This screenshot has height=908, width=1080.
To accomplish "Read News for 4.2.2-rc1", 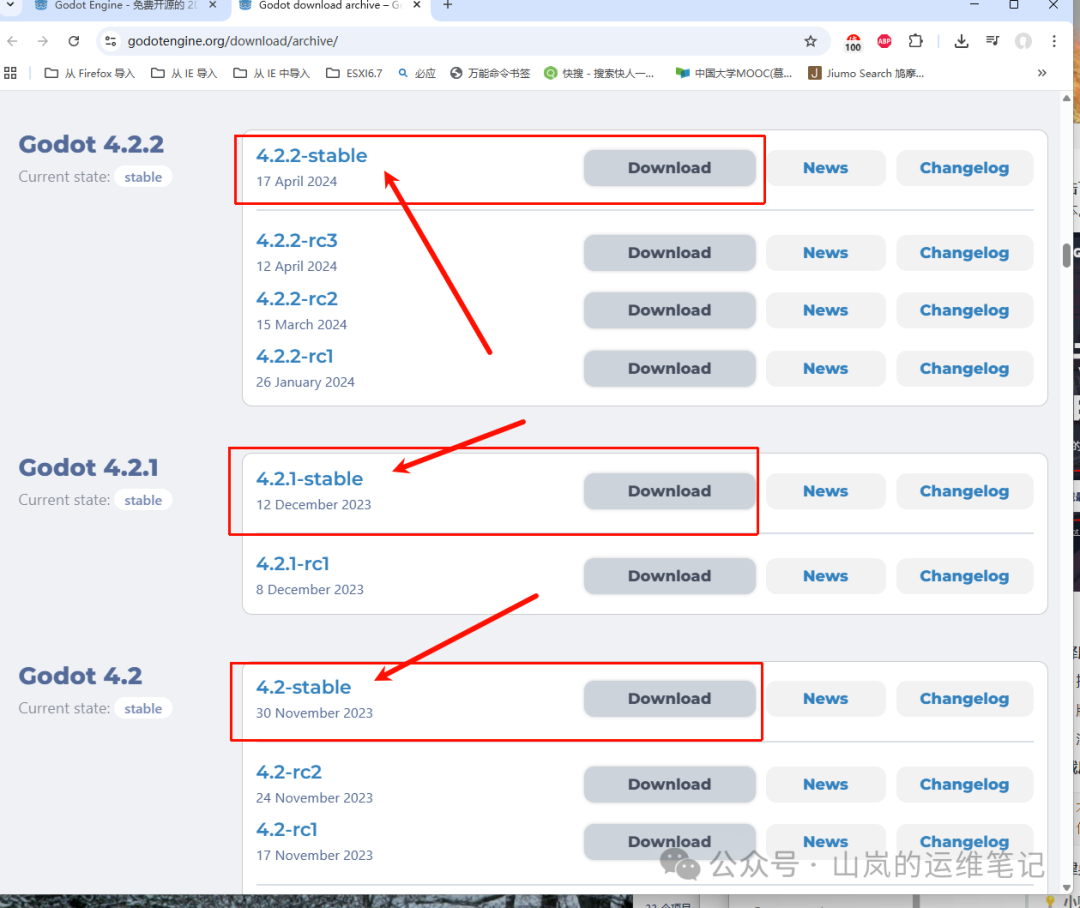I will pyautogui.click(x=825, y=369).
